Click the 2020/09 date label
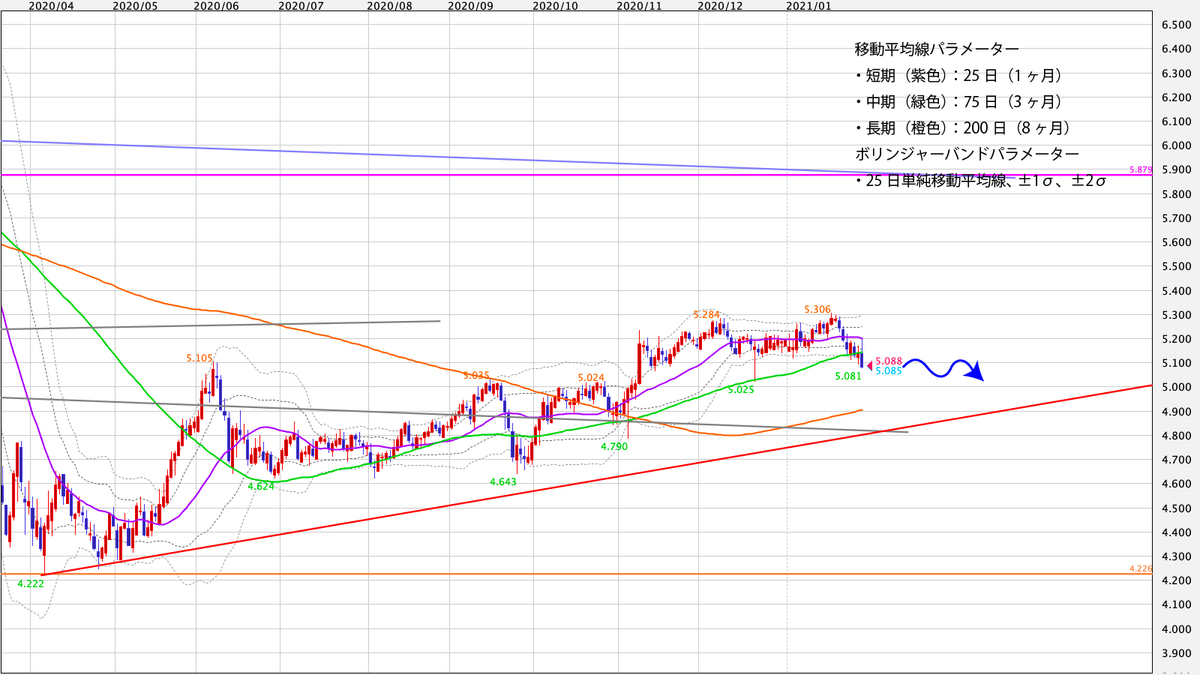Screen dimensions: 1200x675 pyautogui.click(x=470, y=5)
